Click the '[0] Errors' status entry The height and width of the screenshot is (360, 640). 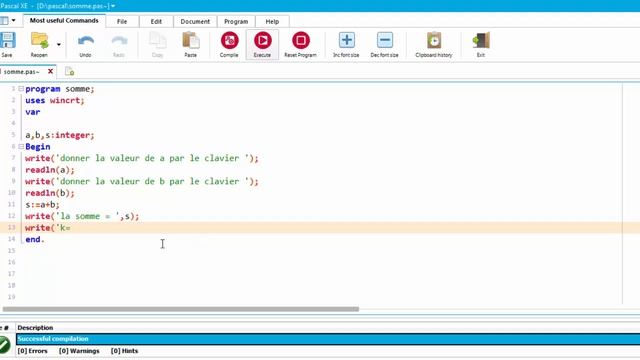coord(33,351)
